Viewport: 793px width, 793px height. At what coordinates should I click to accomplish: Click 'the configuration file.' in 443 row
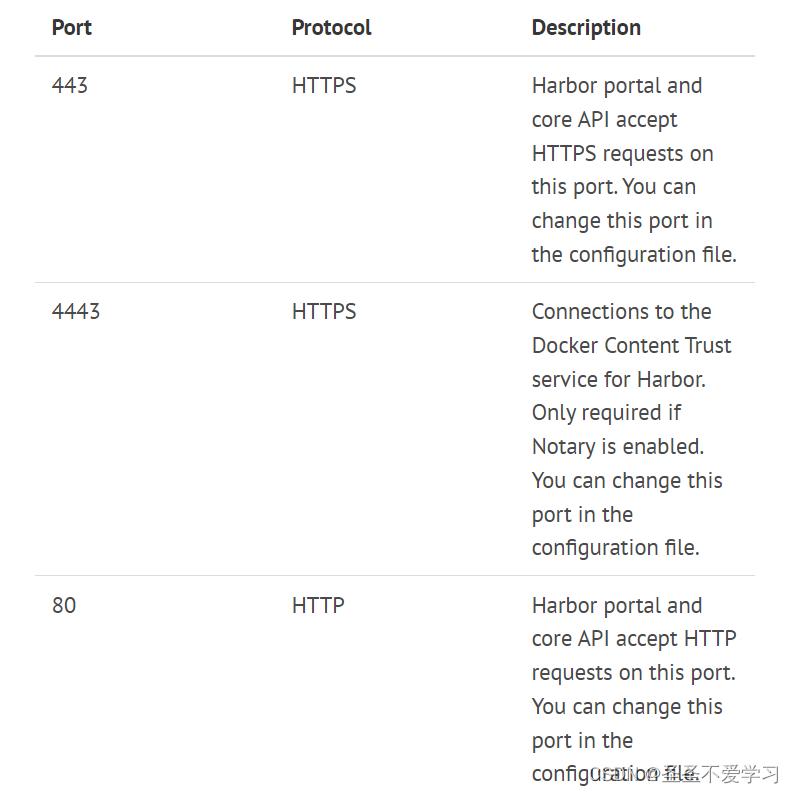(634, 254)
